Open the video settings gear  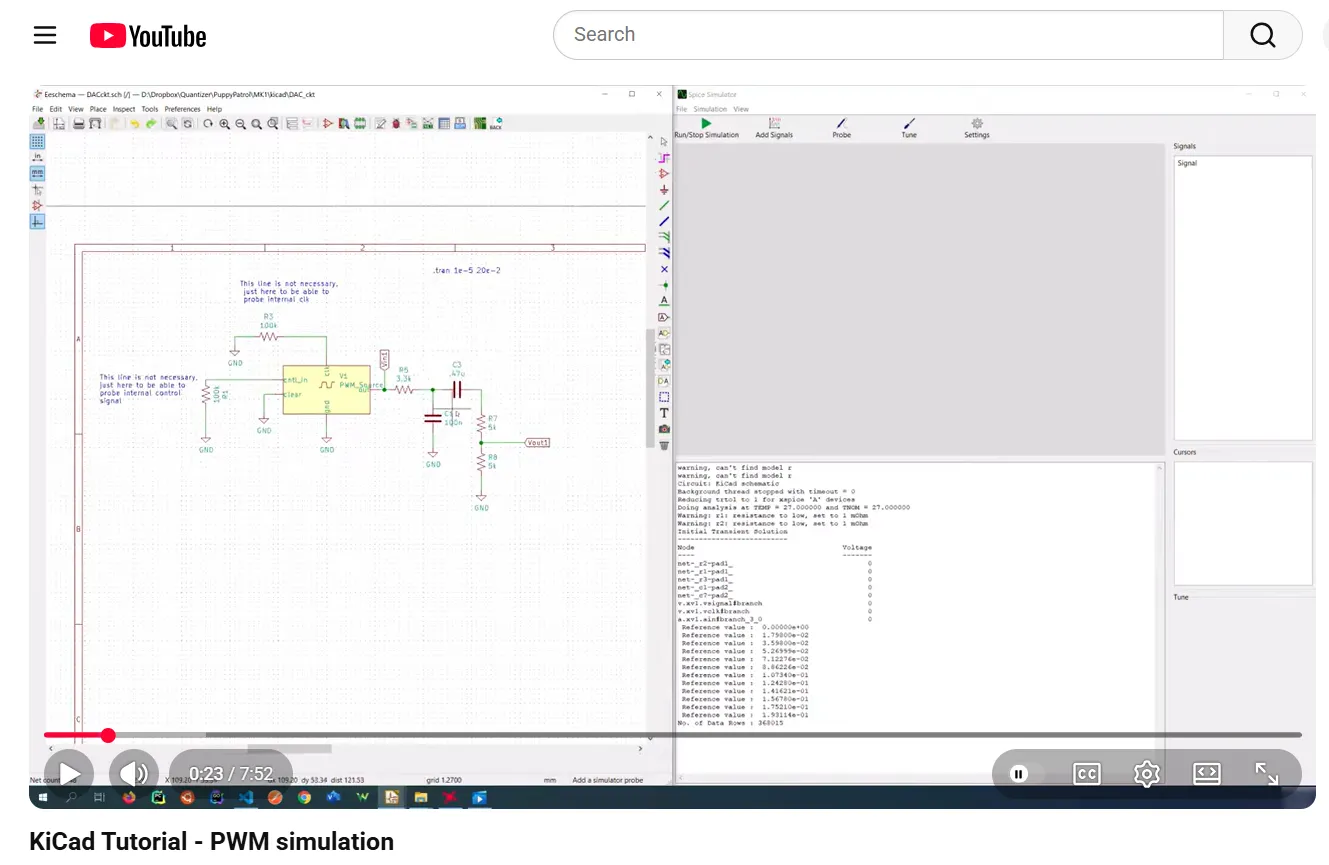(x=1147, y=774)
